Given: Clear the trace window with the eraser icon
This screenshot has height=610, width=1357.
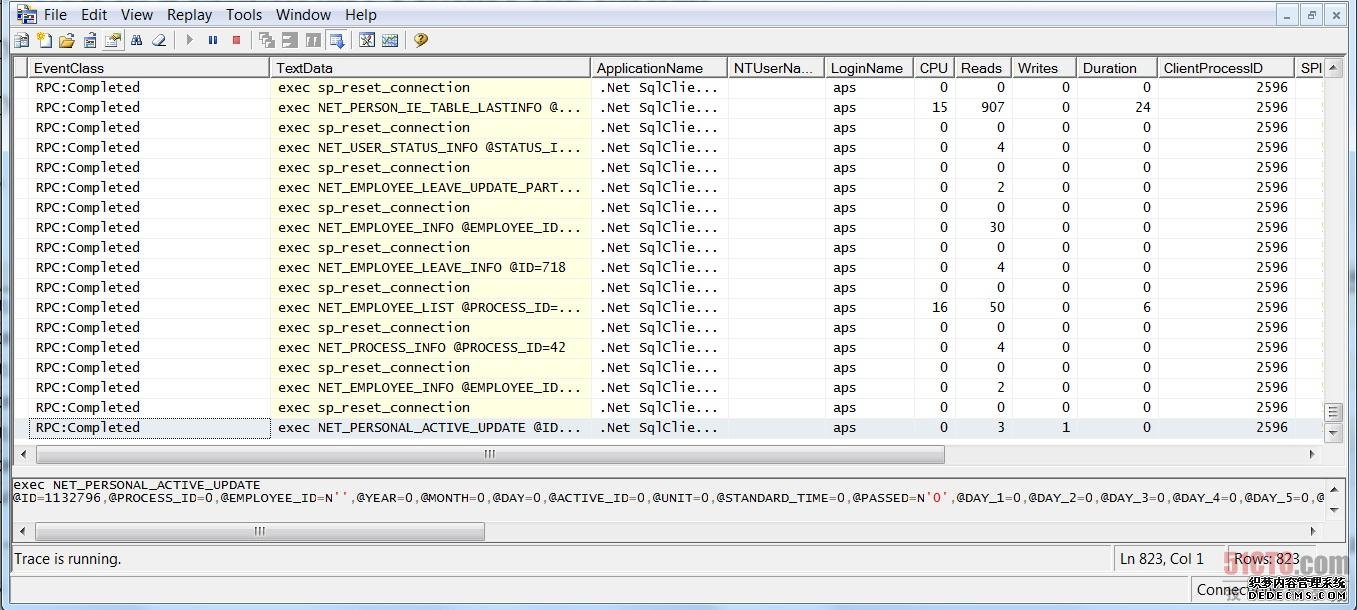Looking at the screenshot, I should [158, 40].
